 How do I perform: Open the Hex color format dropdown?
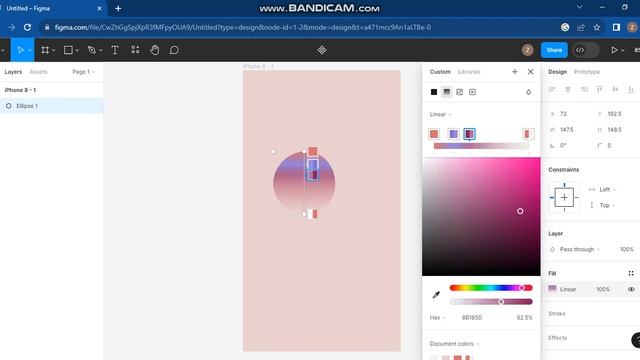437,318
